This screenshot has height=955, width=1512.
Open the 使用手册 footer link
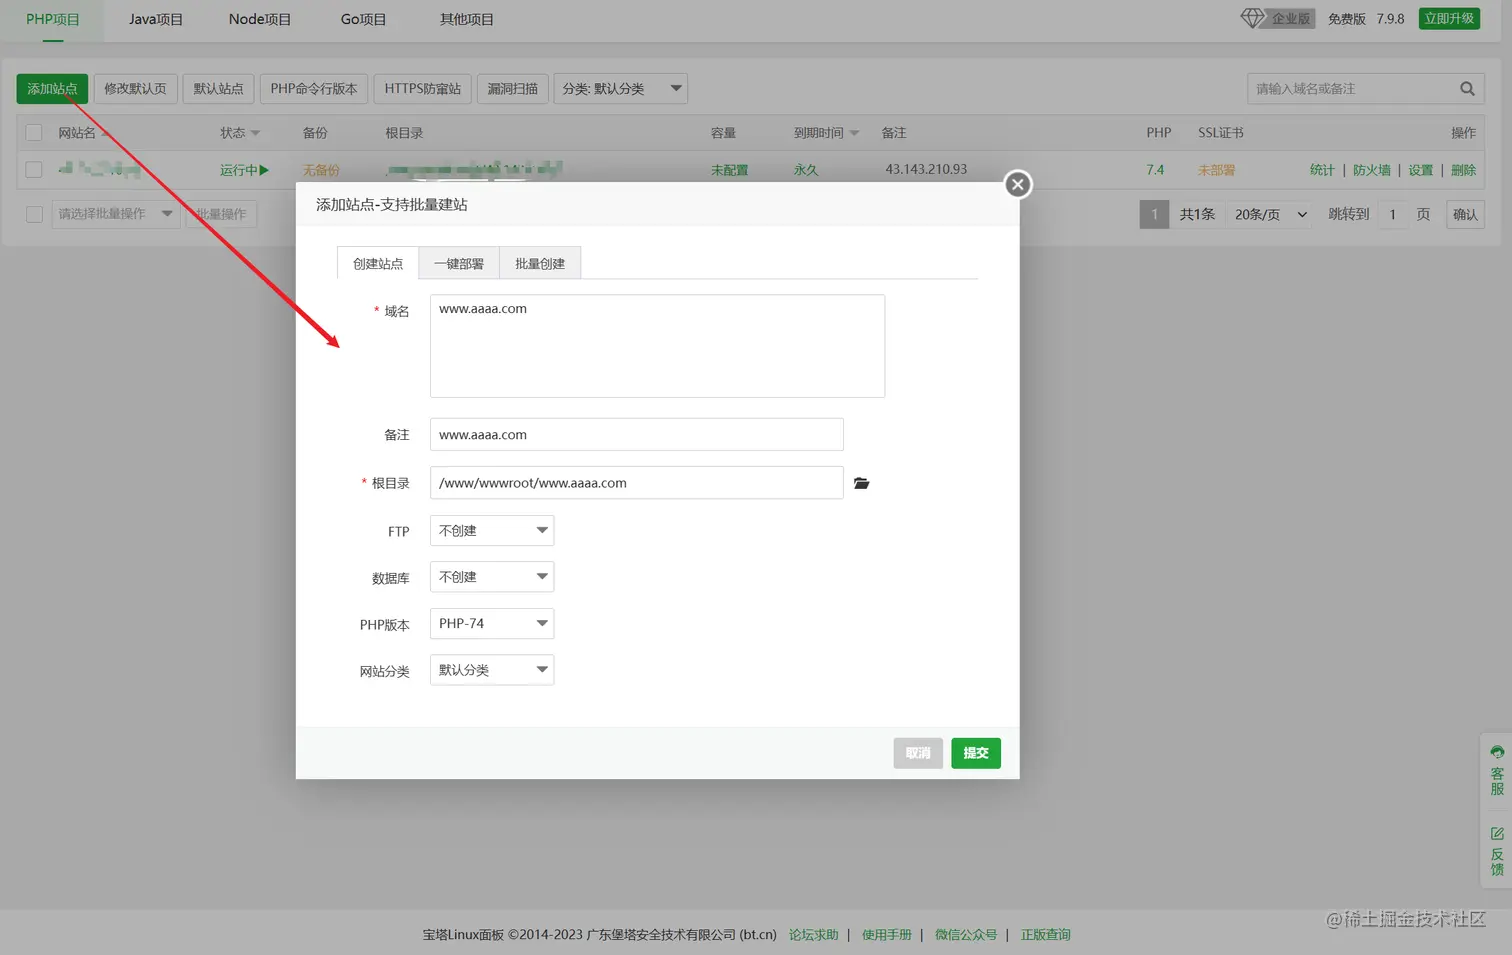pos(887,935)
